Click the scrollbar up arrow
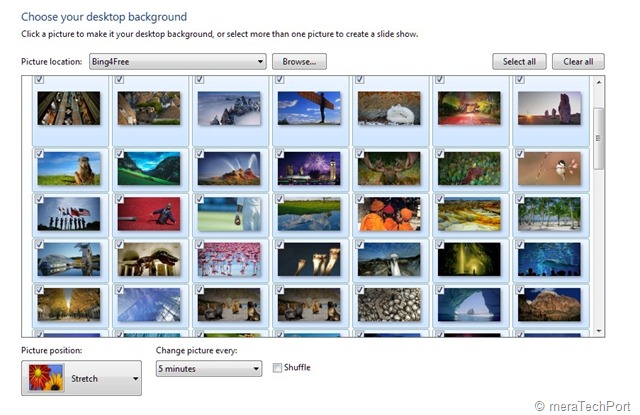The width and height of the screenshot is (640, 415). 598,82
